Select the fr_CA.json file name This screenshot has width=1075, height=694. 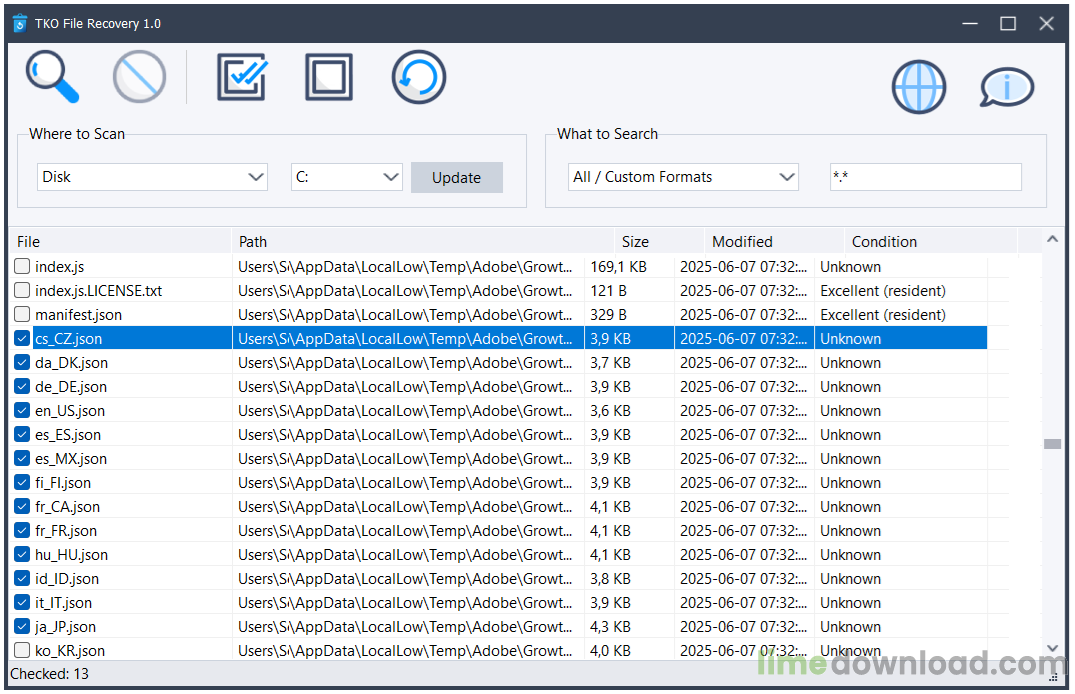pyautogui.click(x=67, y=507)
